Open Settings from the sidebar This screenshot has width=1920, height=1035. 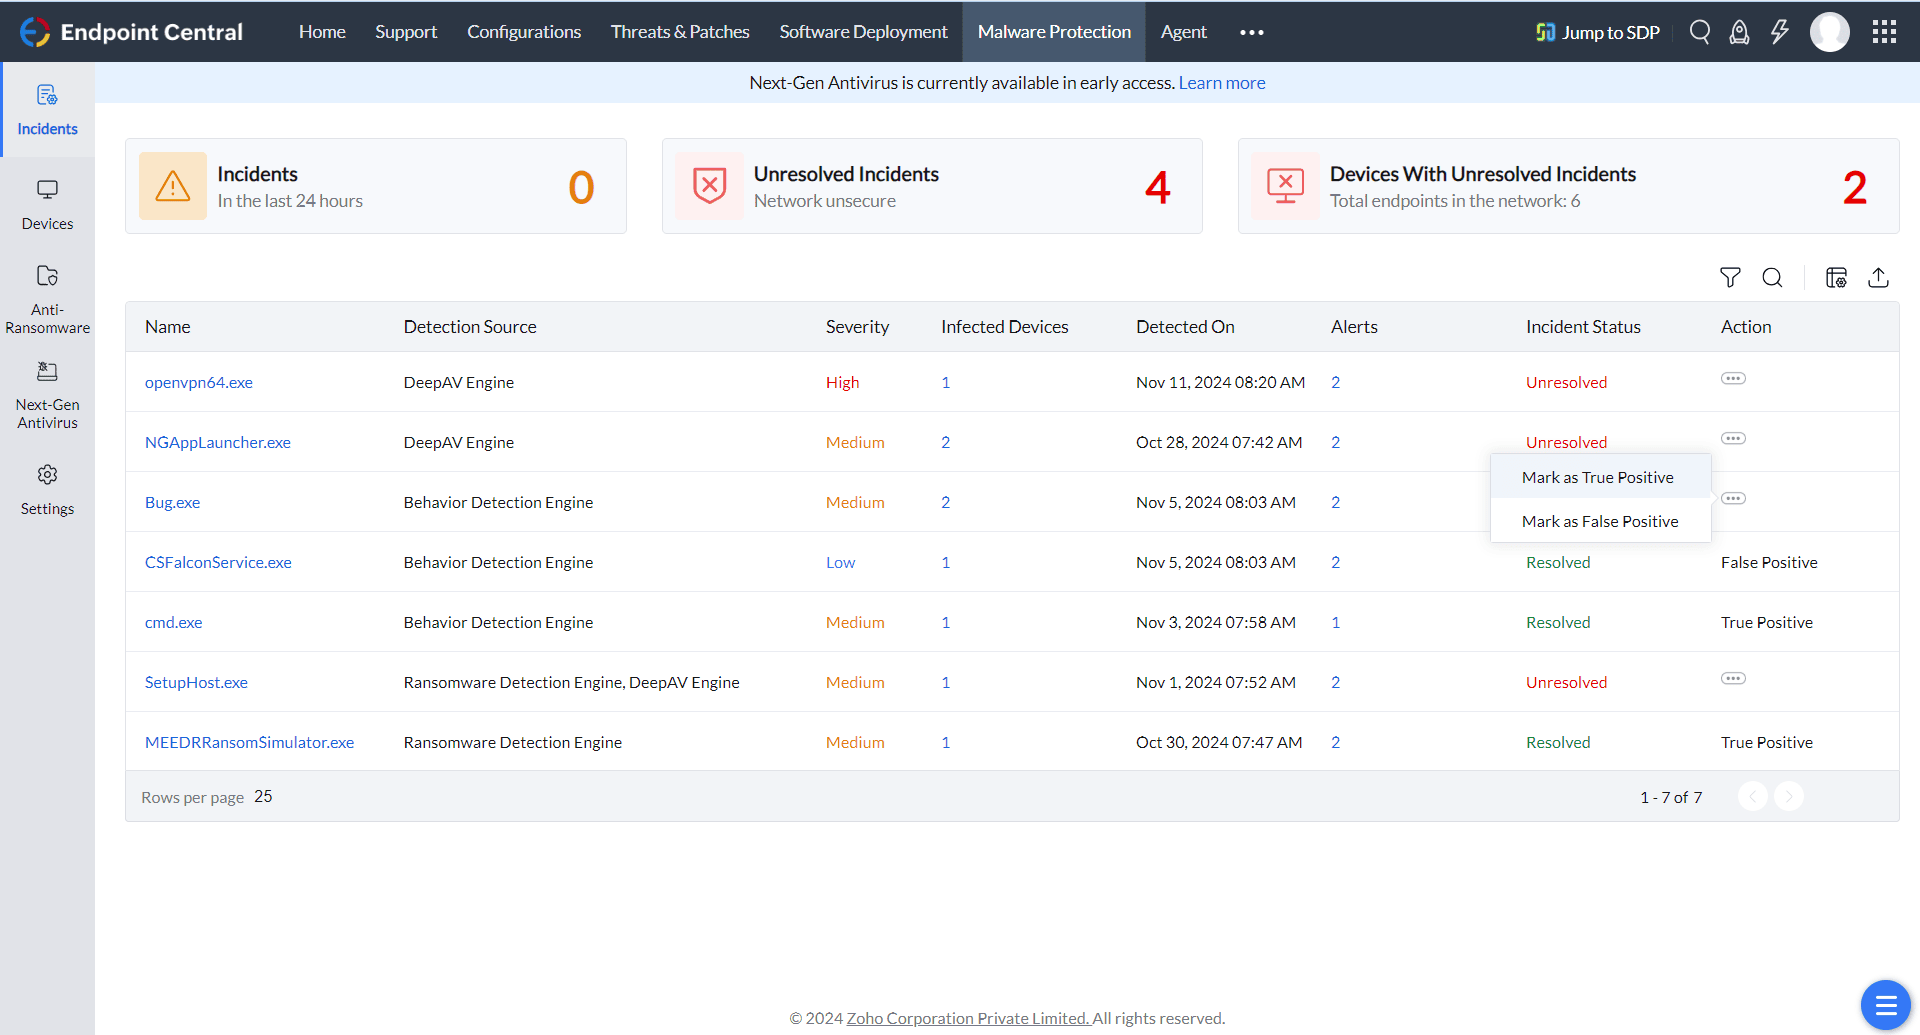[47, 488]
